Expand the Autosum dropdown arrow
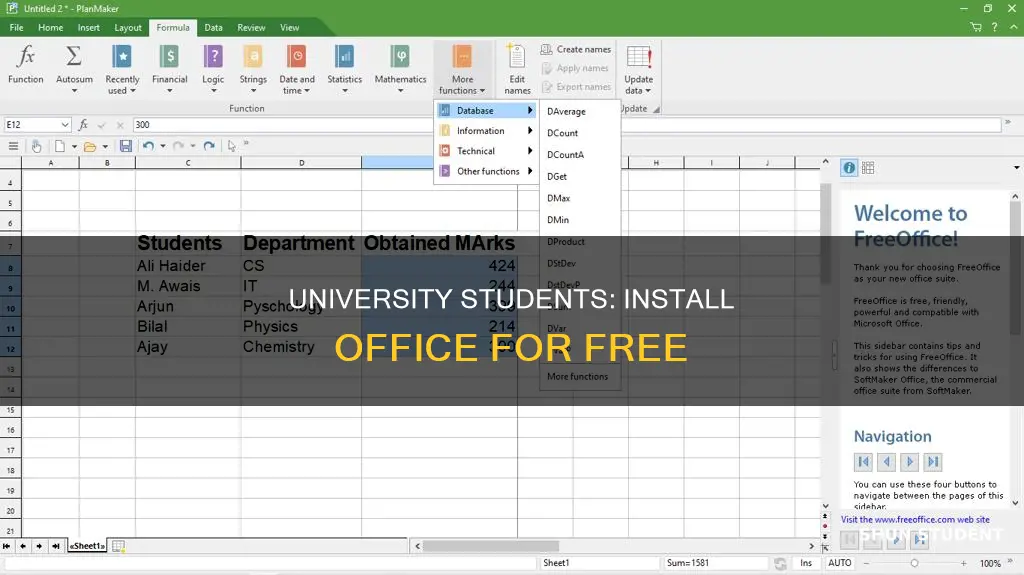1024x575 pixels. (74, 91)
